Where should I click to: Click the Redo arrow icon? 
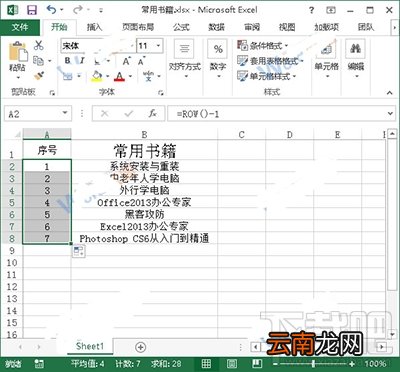pos(78,10)
